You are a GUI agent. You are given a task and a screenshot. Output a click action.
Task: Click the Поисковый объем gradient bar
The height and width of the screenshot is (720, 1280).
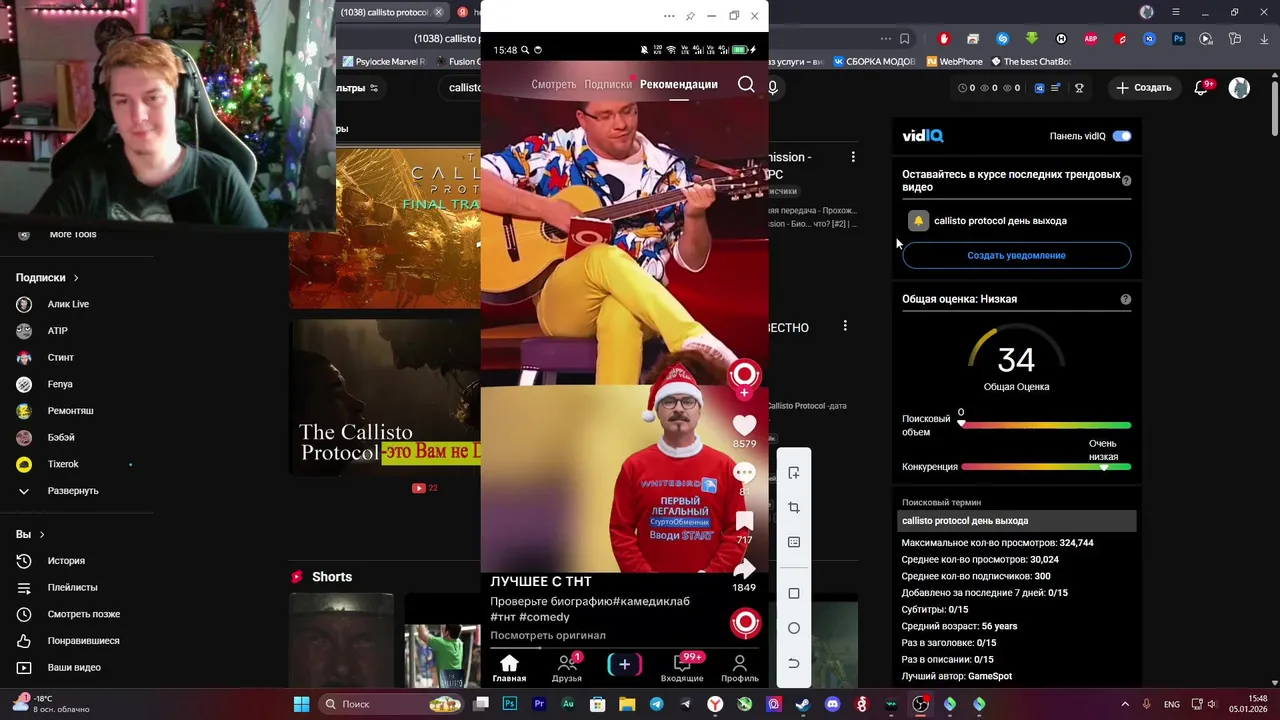[x=1046, y=425]
